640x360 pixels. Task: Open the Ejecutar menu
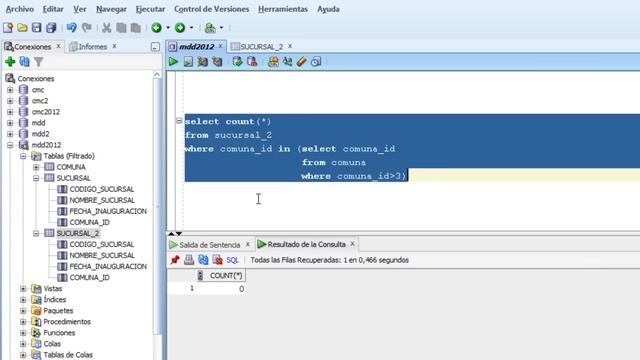[150, 9]
